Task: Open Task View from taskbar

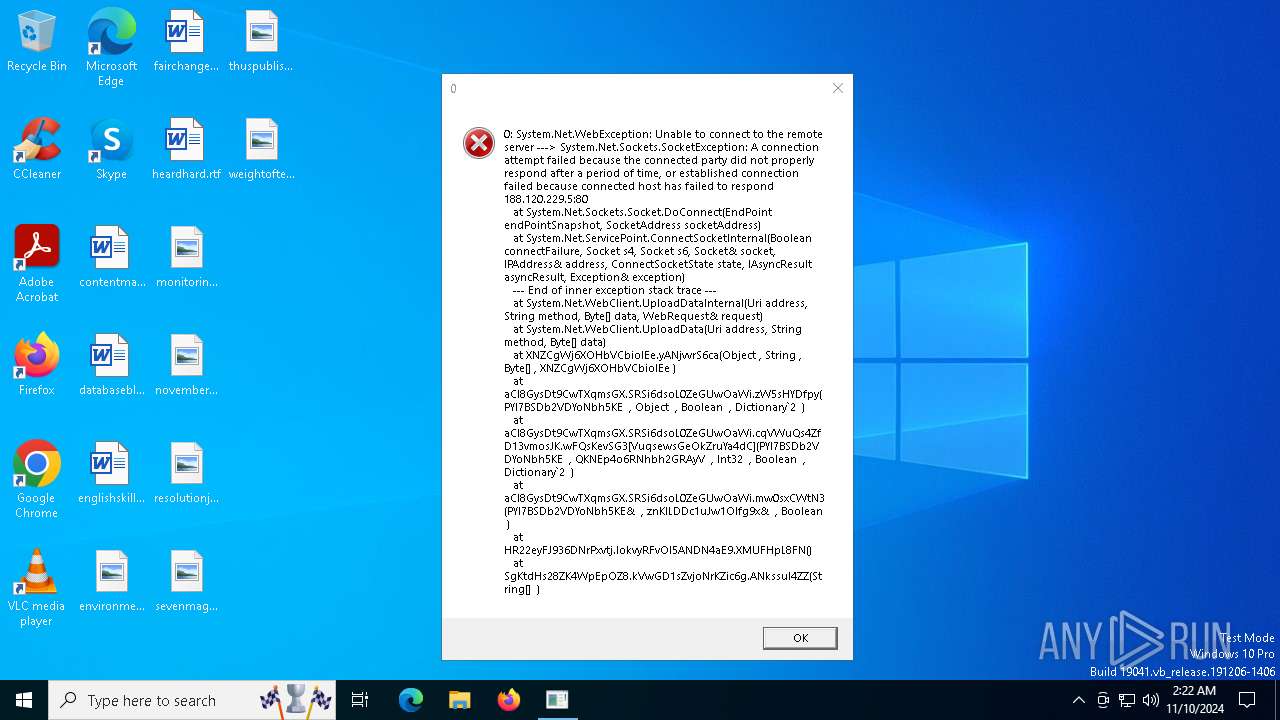Action: (x=360, y=700)
